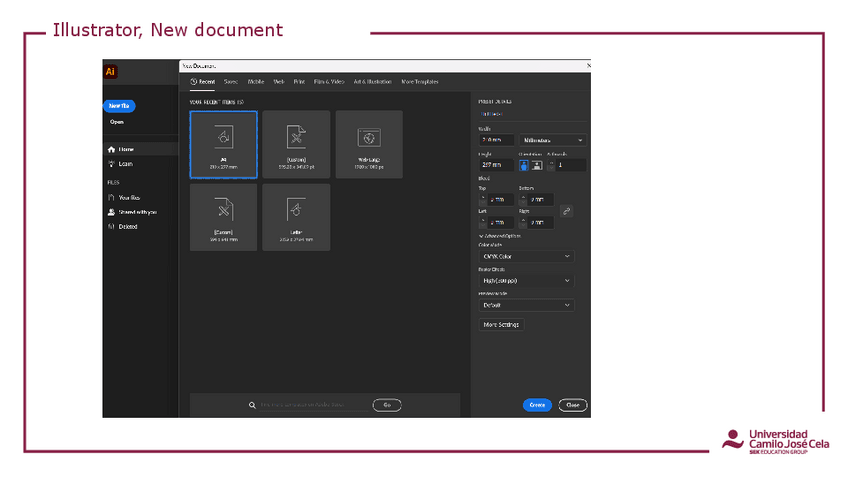Open the Millimeters units dropdown
This screenshot has height=477, width=848.
[552, 141]
